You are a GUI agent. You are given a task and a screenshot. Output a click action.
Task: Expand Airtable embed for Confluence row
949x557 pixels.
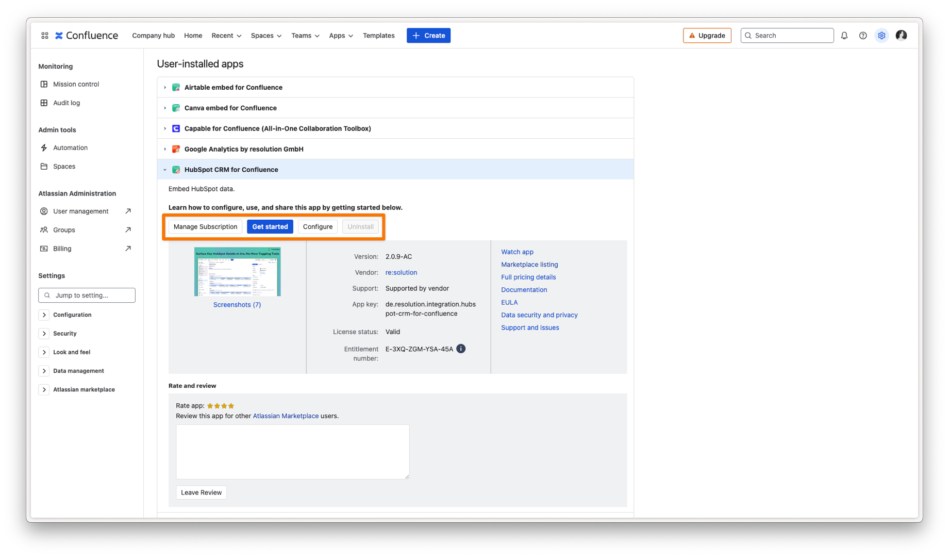(165, 87)
